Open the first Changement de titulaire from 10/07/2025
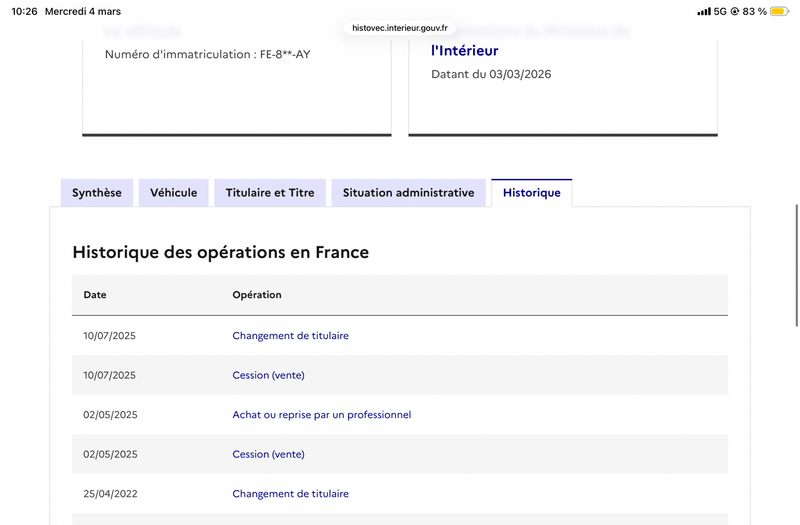Image resolution: width=800 pixels, height=525 pixels. [290, 336]
